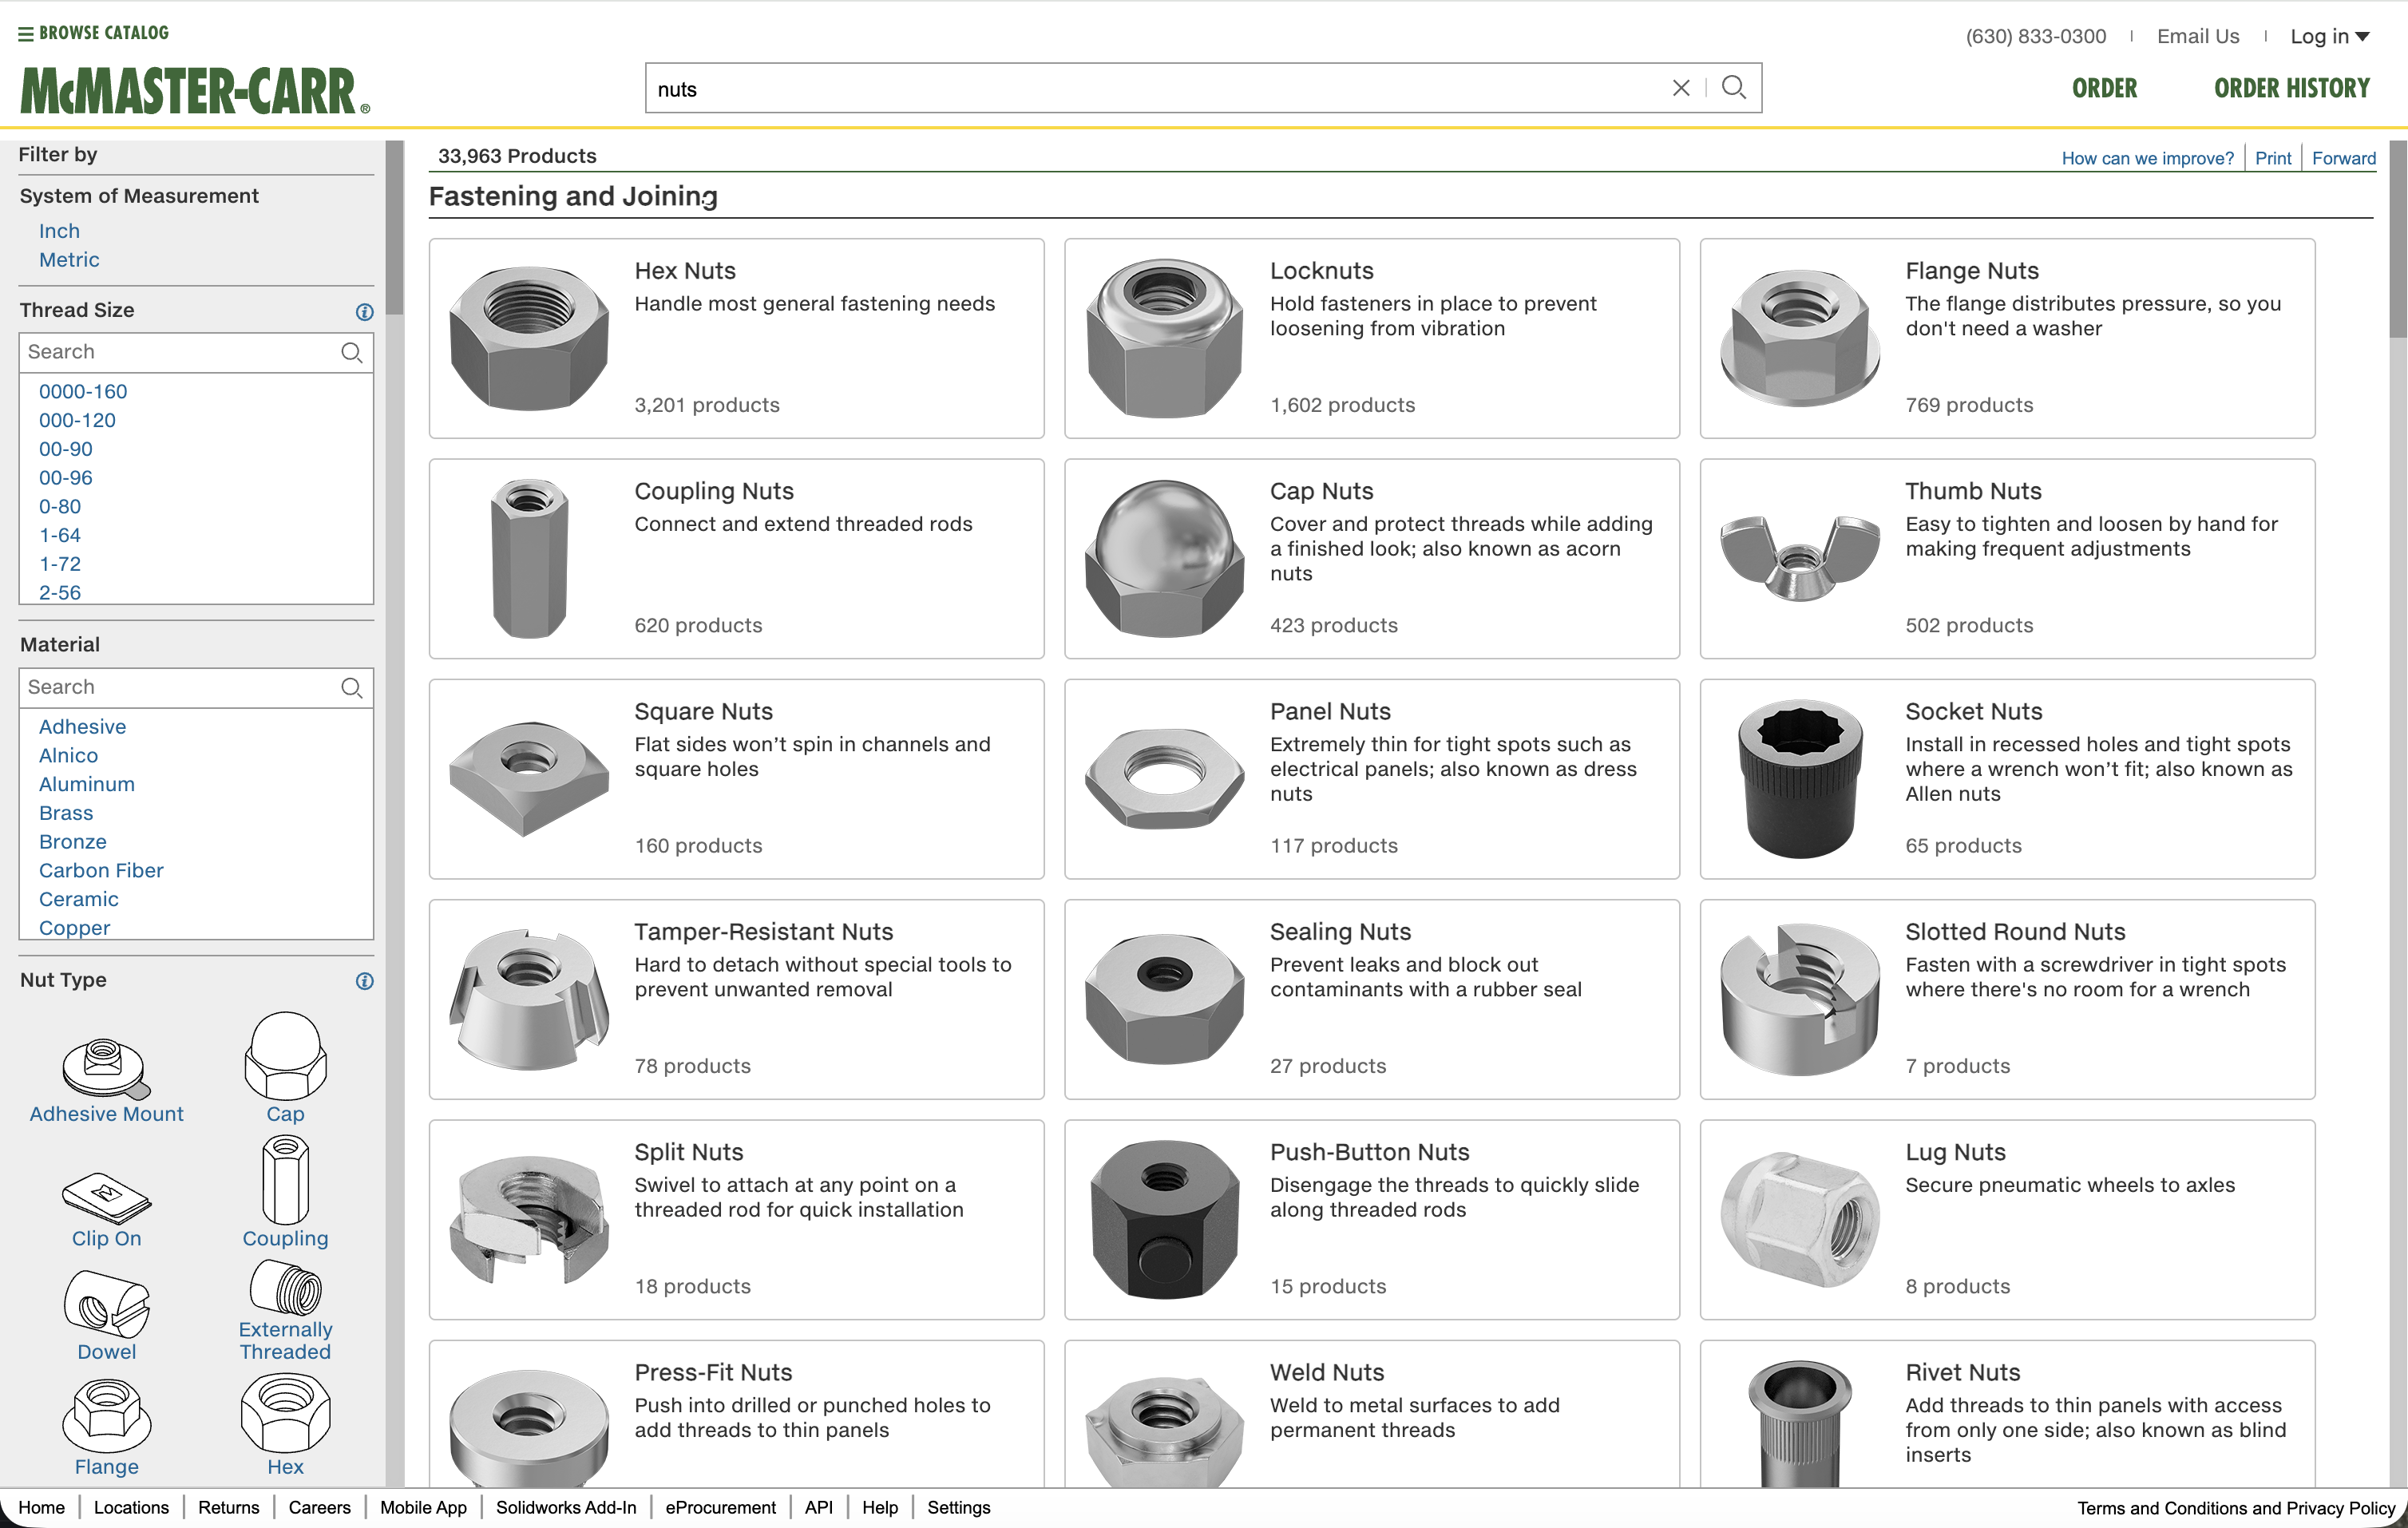Open the Nut Type info tooltip

(364, 982)
